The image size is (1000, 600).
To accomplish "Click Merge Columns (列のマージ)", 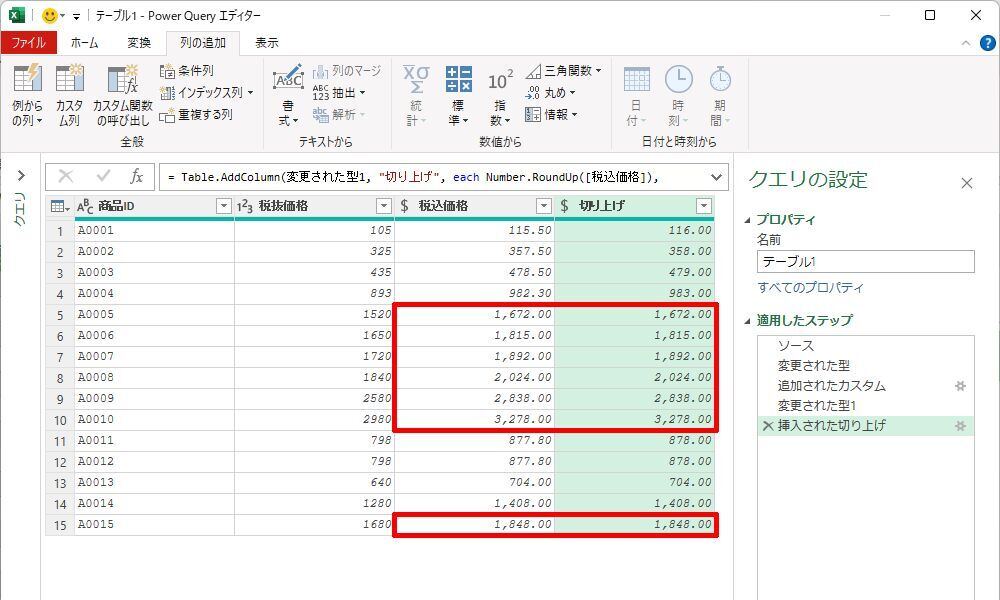I will point(347,71).
